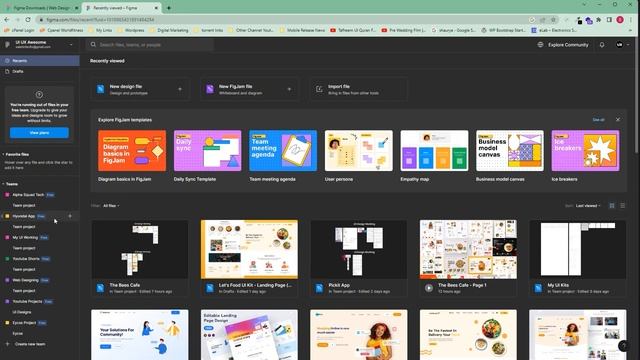Click the globe icon next to Explore Community
The image size is (640, 360).
[x=540, y=44]
